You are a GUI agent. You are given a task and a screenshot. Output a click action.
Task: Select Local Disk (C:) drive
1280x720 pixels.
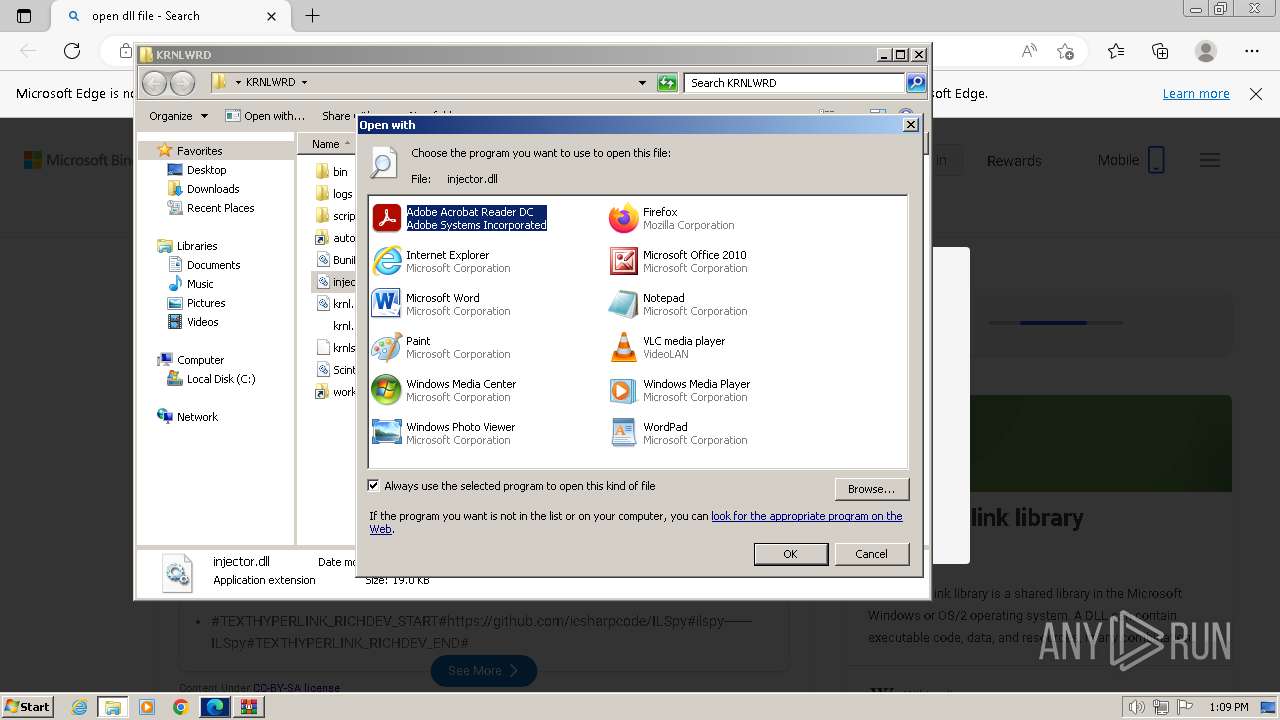click(x=221, y=379)
